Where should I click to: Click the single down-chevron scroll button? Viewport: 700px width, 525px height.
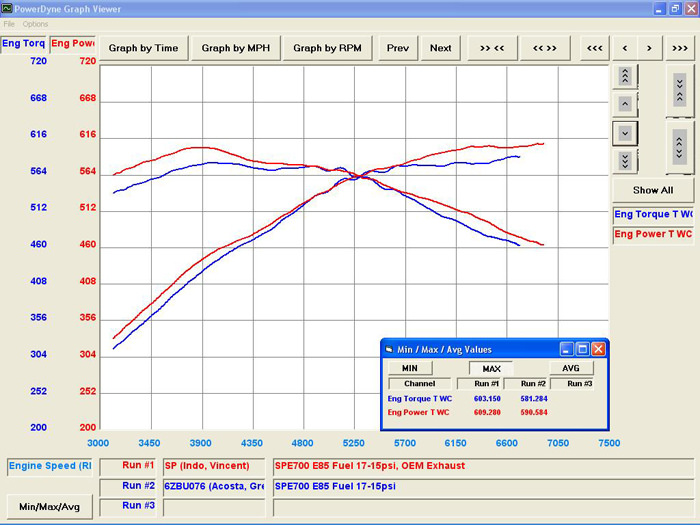pos(625,133)
